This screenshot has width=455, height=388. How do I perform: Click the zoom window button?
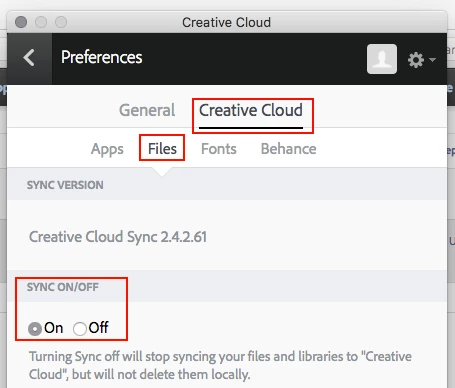click(61, 22)
